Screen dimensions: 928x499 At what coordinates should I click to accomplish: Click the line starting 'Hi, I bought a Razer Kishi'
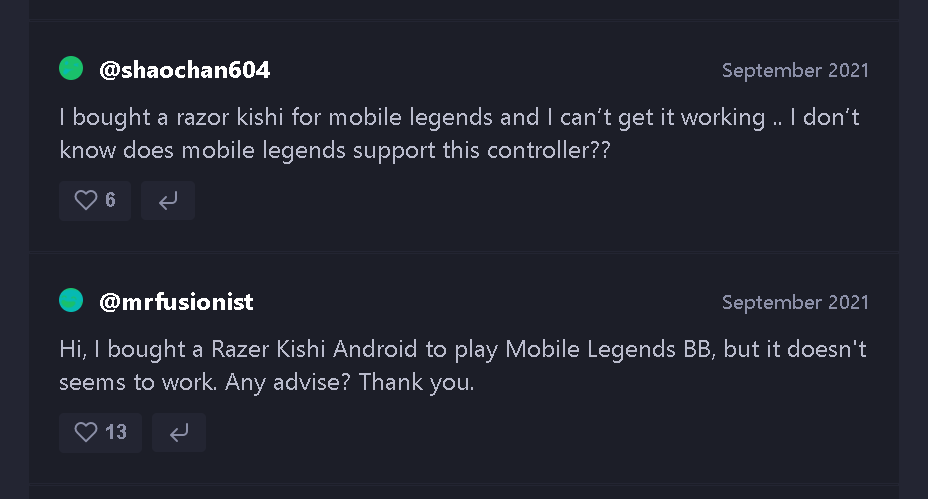tap(463, 349)
